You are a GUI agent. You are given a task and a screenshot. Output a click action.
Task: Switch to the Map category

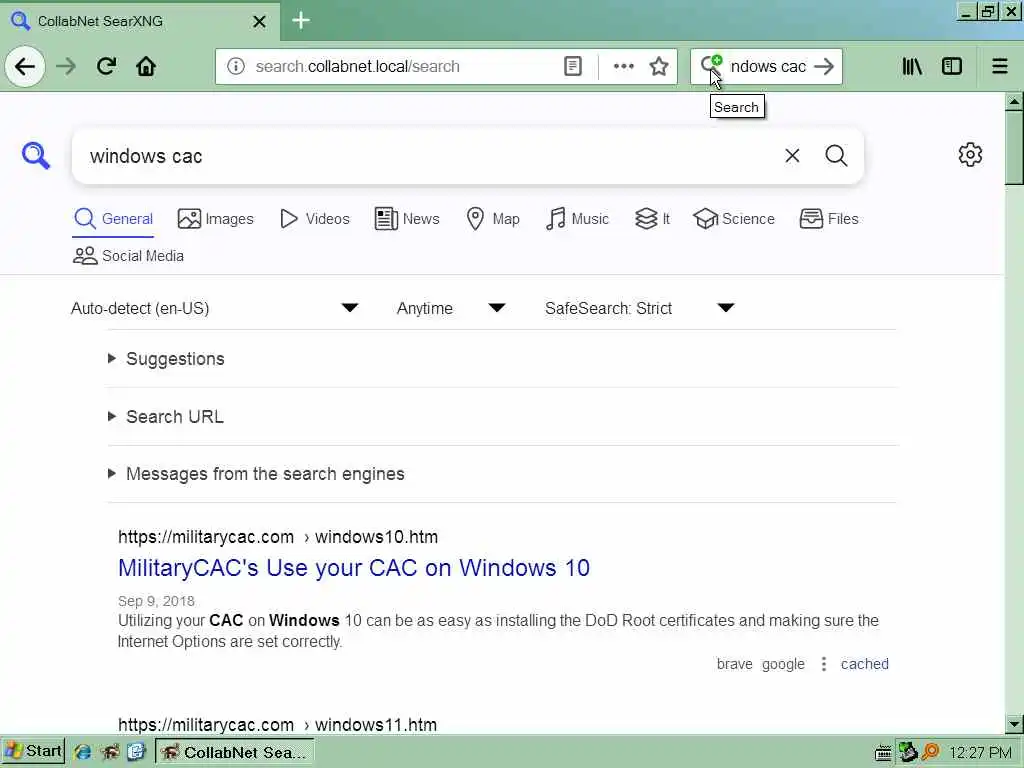click(x=493, y=219)
